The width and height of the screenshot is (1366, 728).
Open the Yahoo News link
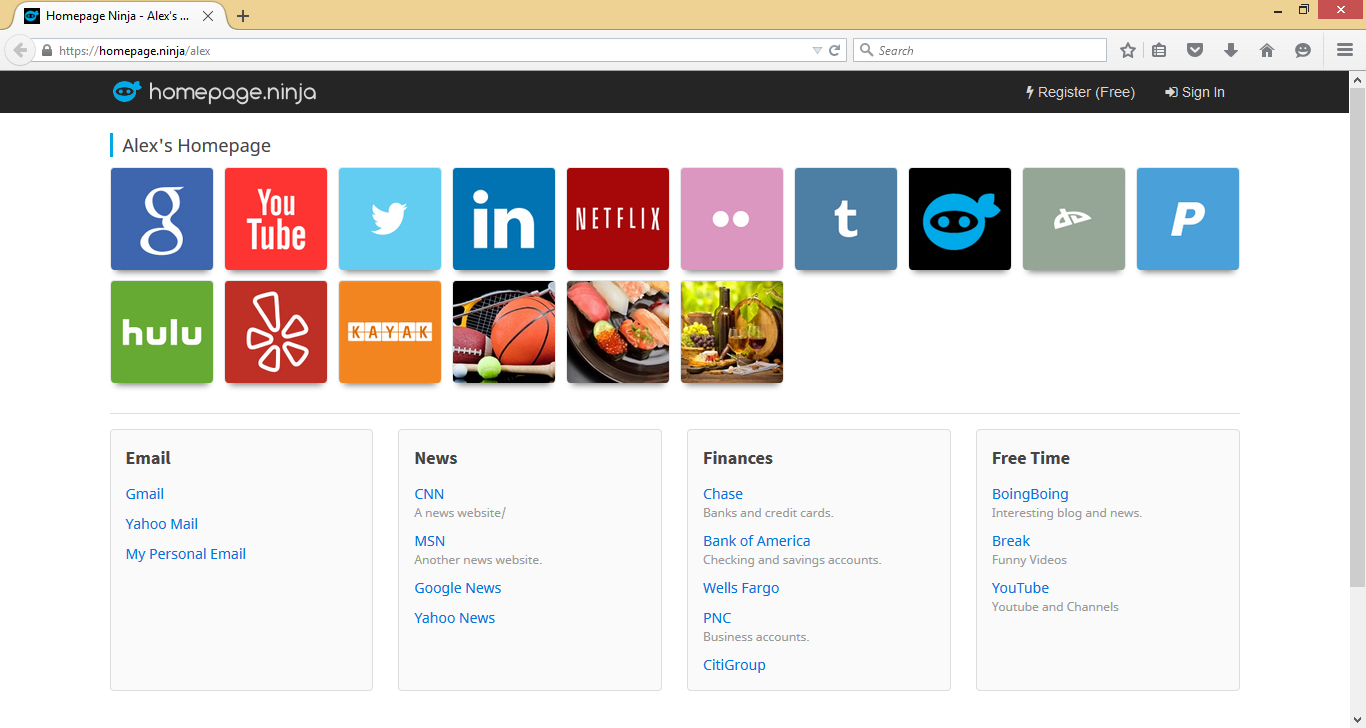455,618
